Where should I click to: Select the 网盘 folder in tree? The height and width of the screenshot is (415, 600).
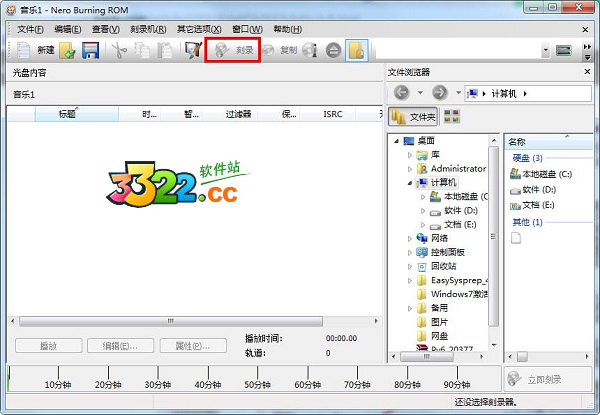[439, 336]
